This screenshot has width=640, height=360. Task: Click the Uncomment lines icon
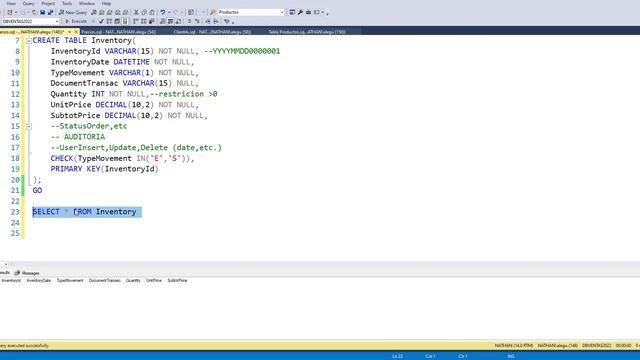[197, 21]
